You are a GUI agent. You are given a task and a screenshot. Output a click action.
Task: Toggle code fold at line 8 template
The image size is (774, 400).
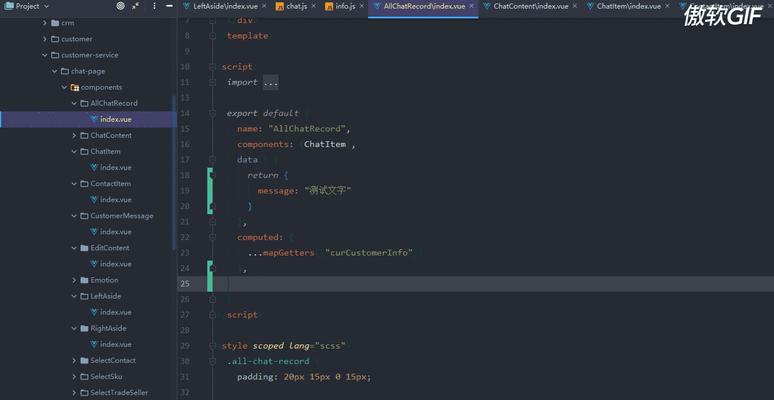[212, 36]
